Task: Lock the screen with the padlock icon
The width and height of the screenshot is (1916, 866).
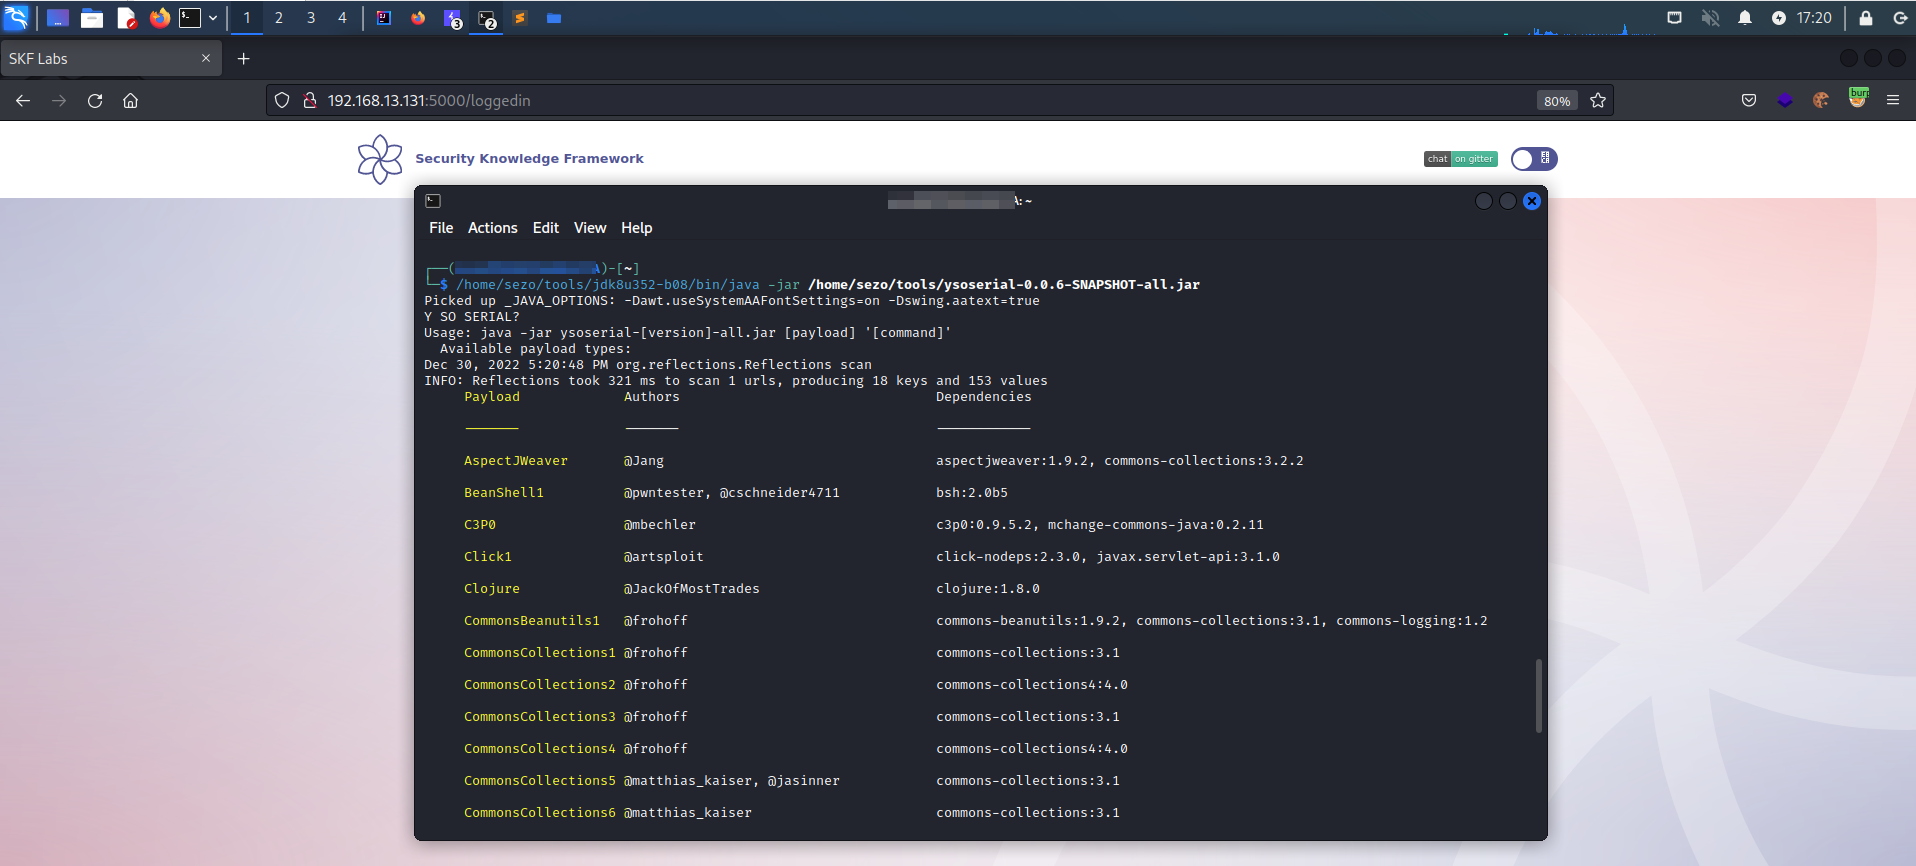Action: point(1866,18)
